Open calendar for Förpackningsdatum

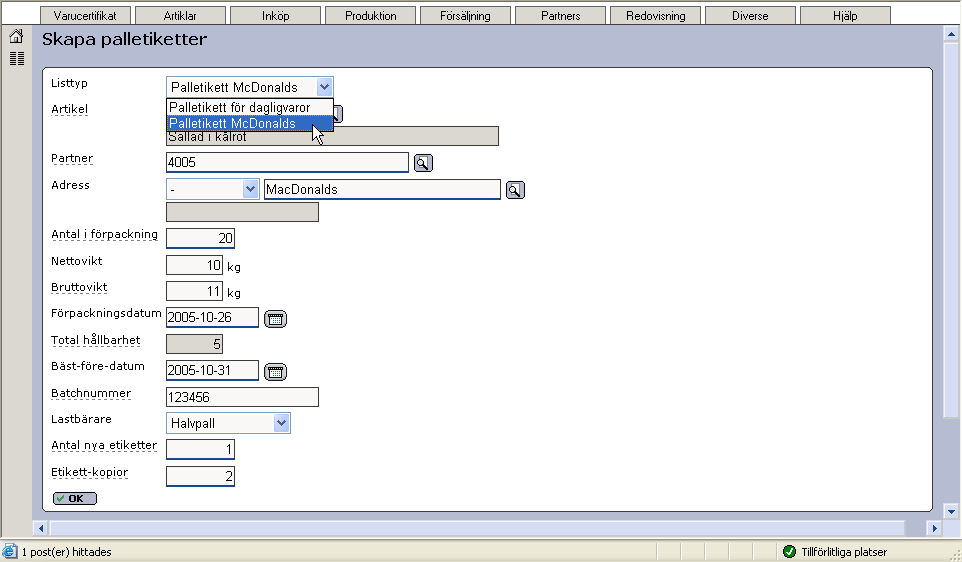[275, 318]
